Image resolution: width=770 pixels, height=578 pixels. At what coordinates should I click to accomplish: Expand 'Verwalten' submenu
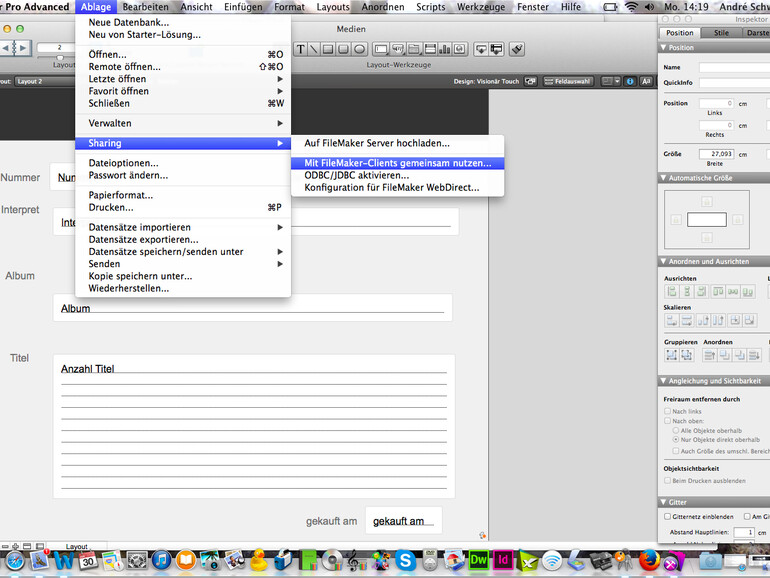tap(183, 123)
